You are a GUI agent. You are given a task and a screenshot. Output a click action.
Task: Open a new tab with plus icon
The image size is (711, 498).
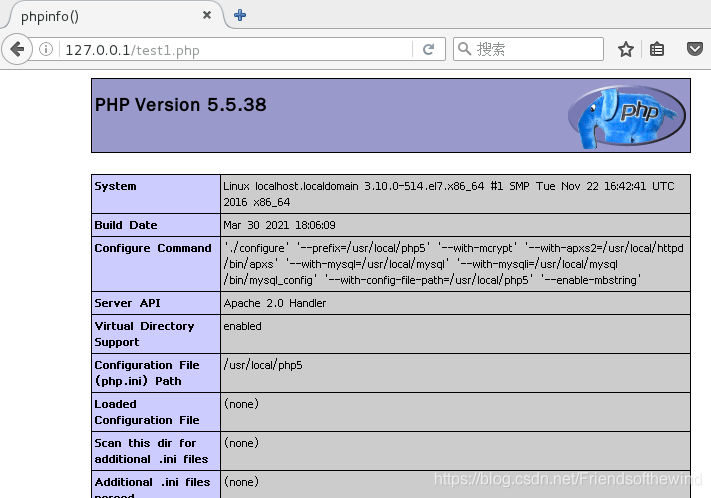(240, 15)
